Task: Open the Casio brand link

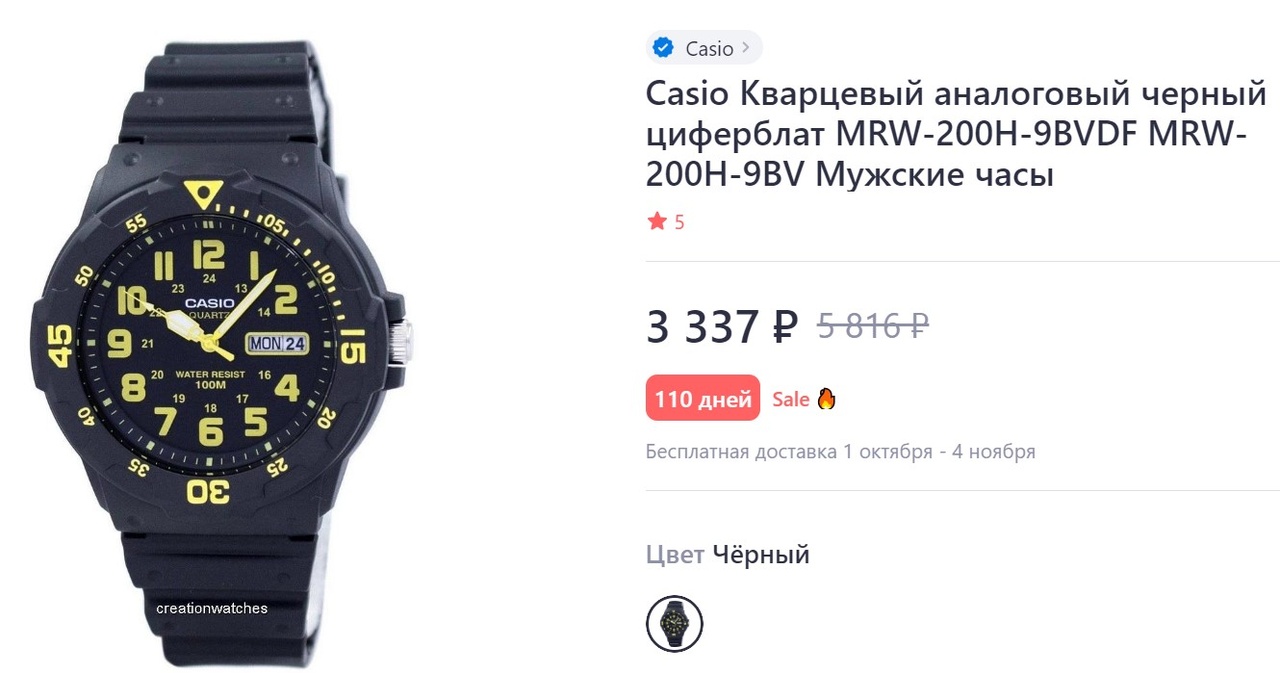Action: click(704, 48)
